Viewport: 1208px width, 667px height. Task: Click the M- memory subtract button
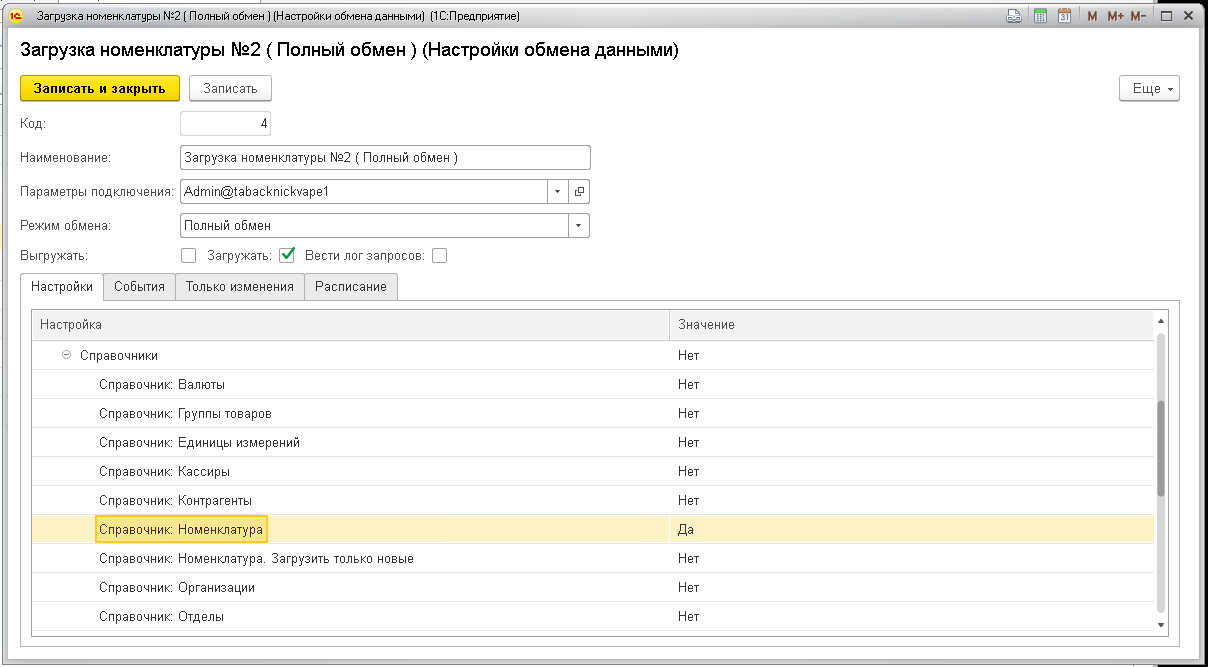point(1139,16)
